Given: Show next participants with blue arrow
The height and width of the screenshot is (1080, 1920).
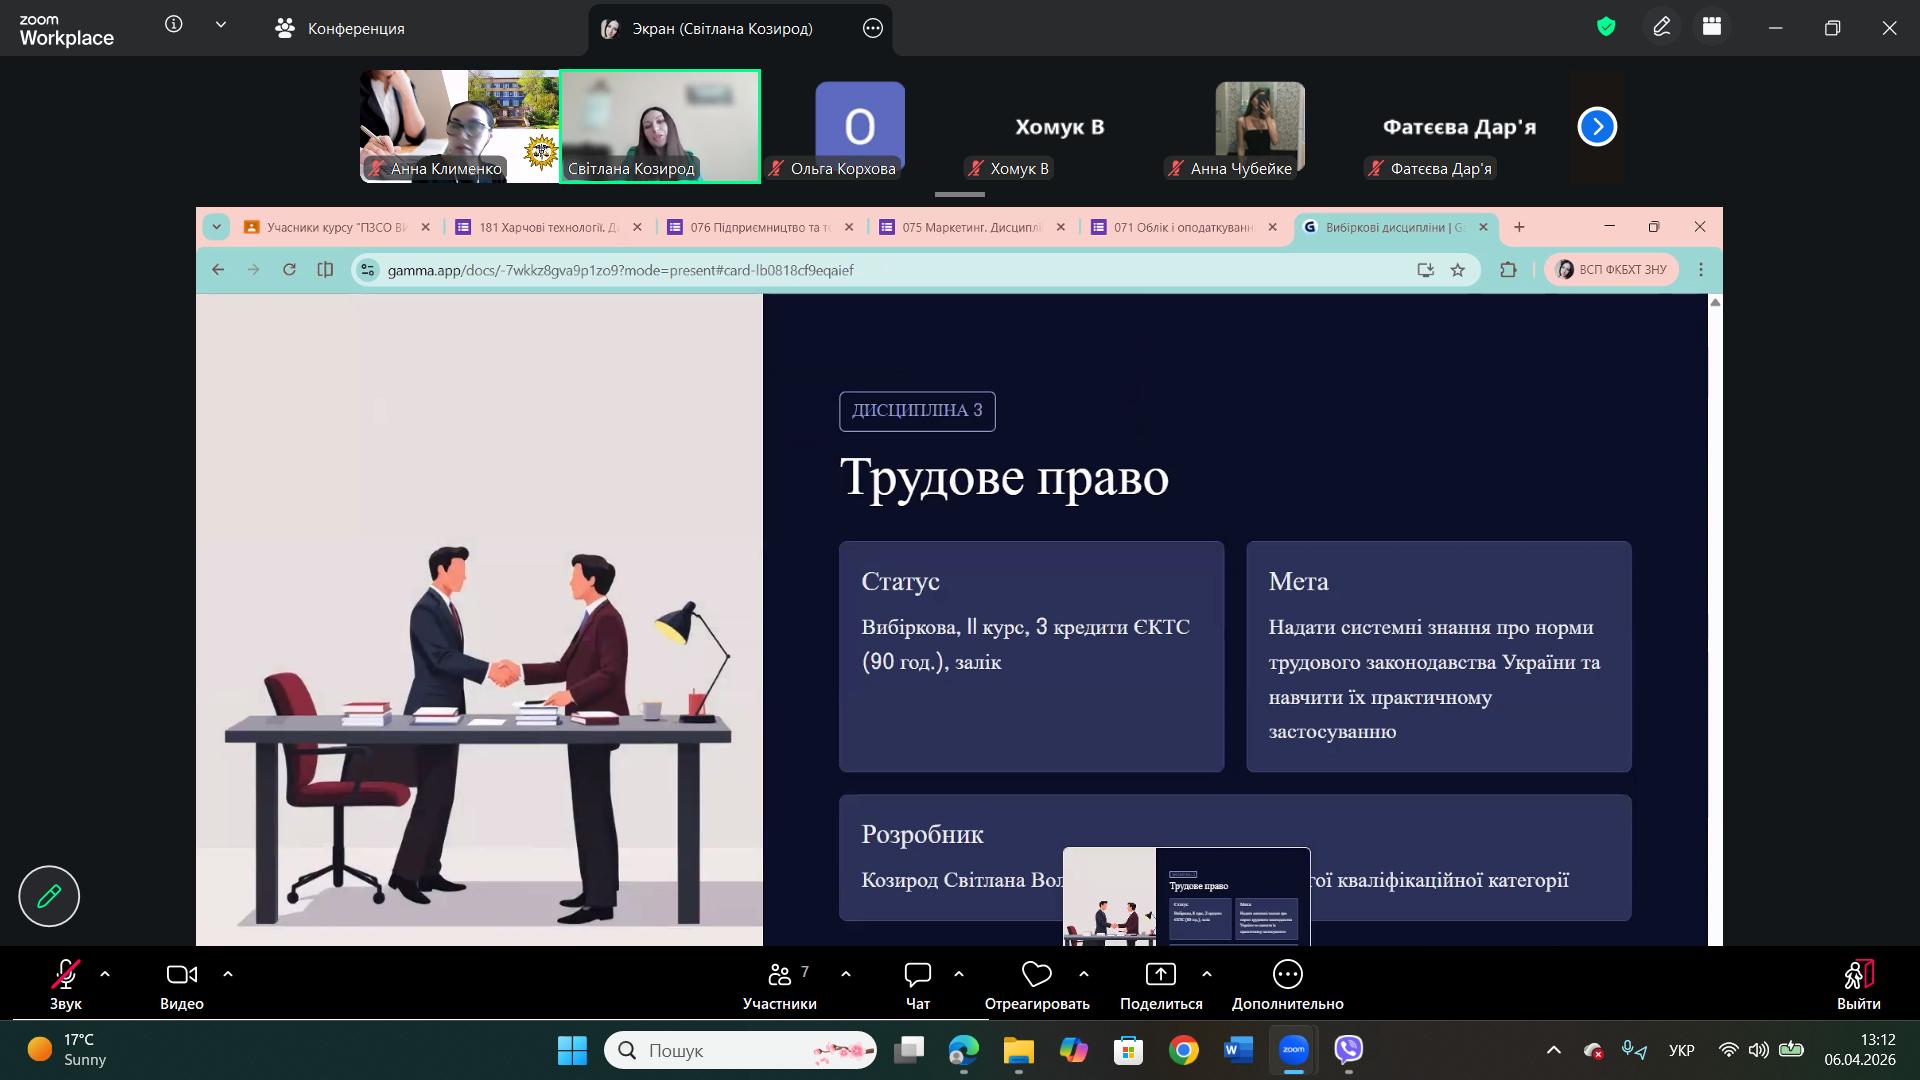Looking at the screenshot, I should coord(1597,127).
